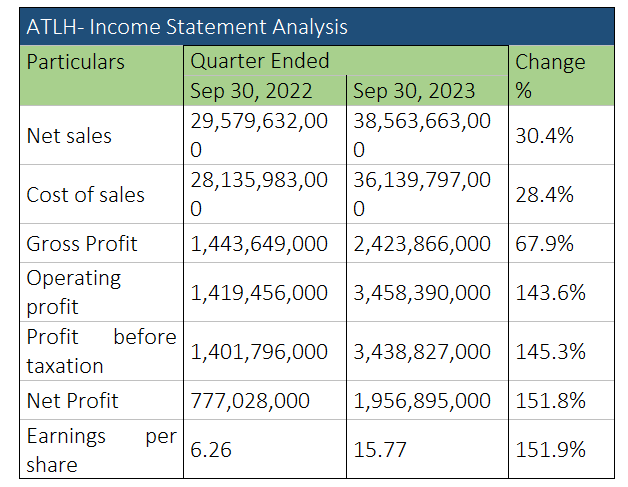This screenshot has height=487, width=628.
Task: Select the Particulars header cell
Action: pyautogui.click(x=102, y=76)
